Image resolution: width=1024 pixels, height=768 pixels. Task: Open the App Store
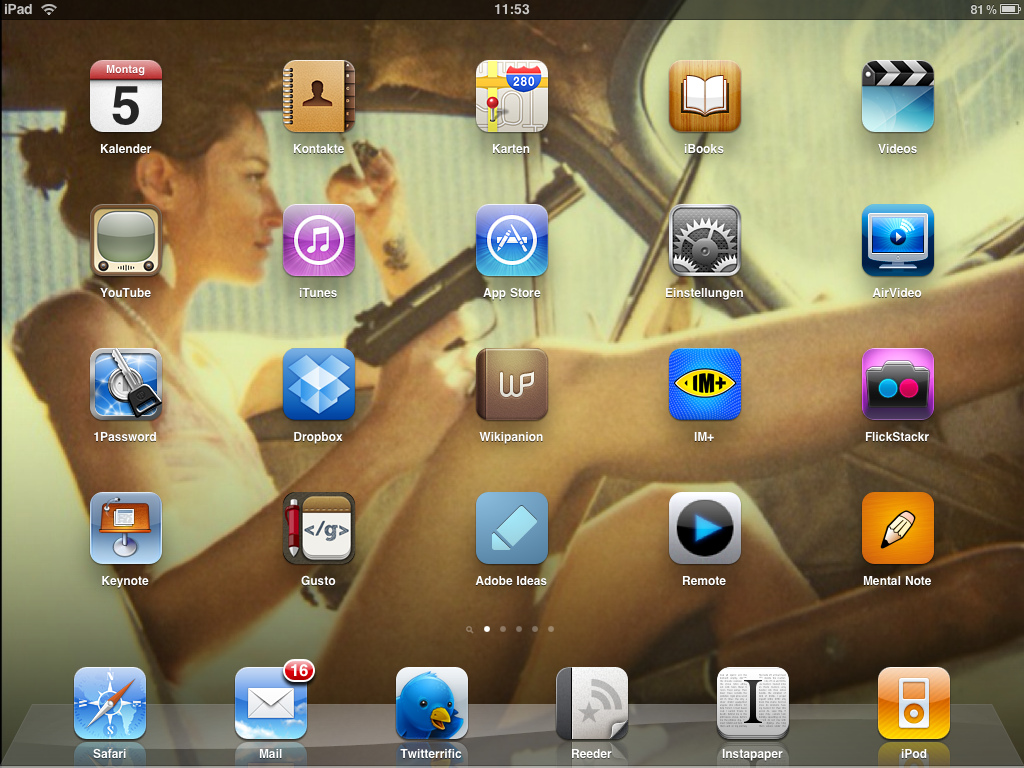coord(511,241)
